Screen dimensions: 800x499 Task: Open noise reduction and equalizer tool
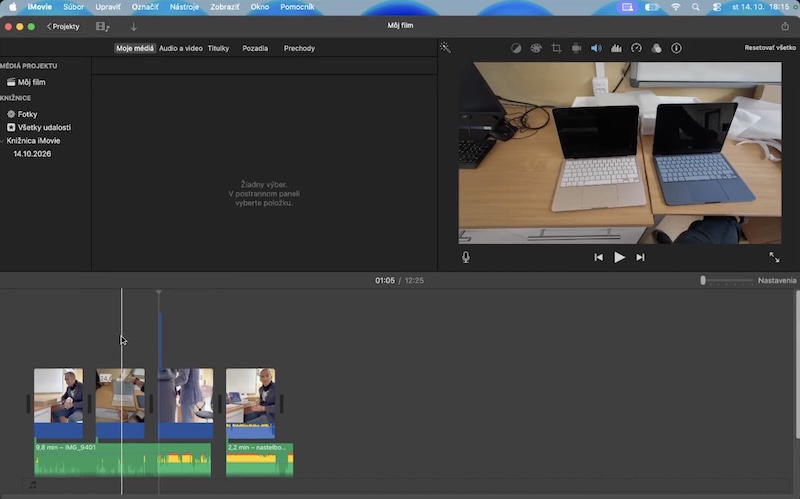pos(616,48)
